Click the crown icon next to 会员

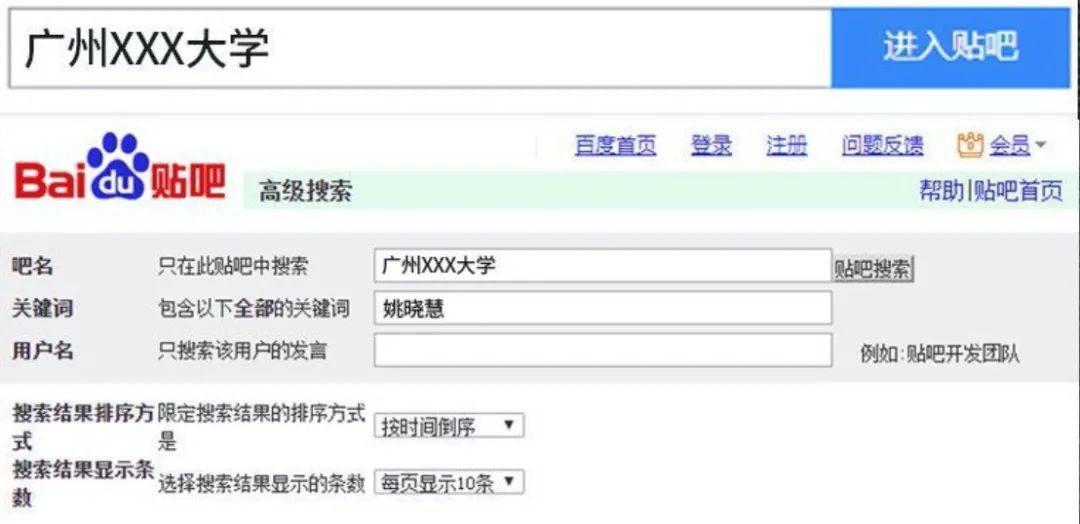click(970, 145)
